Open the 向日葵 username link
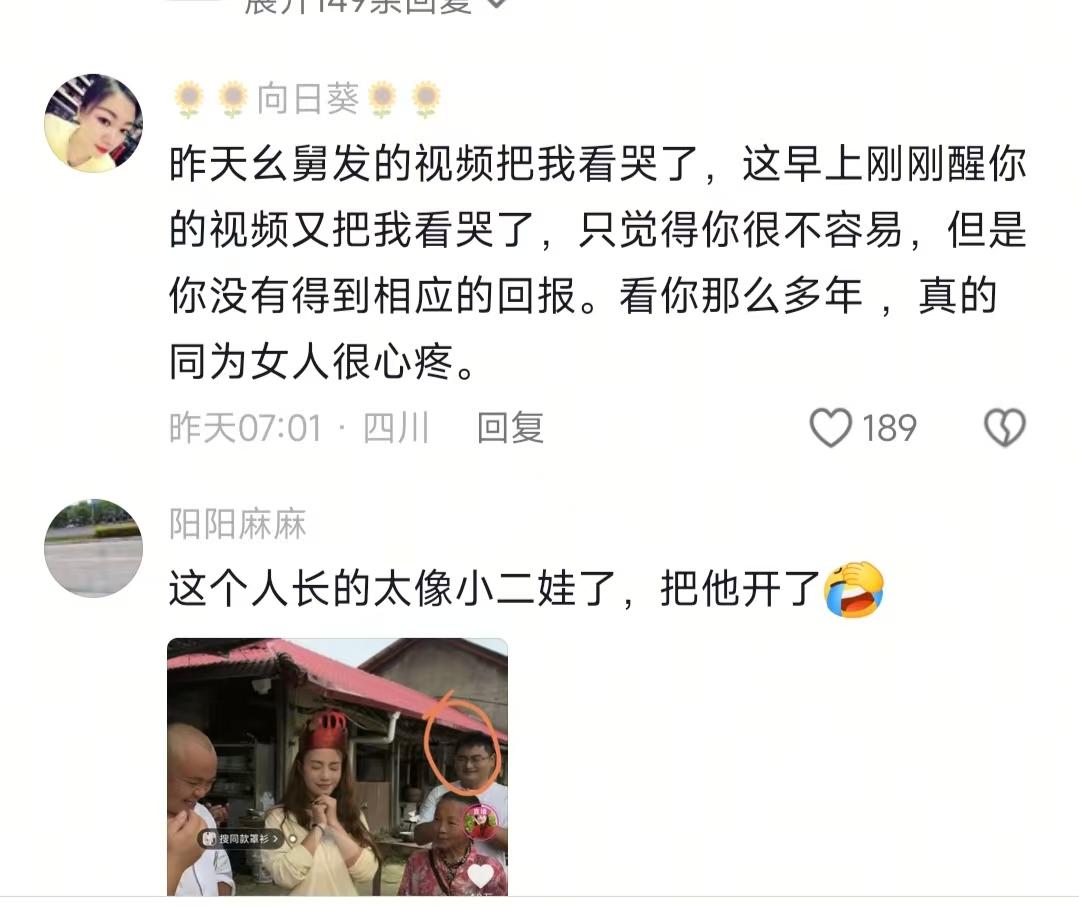Viewport: 1079px width, 907px height. tap(308, 99)
